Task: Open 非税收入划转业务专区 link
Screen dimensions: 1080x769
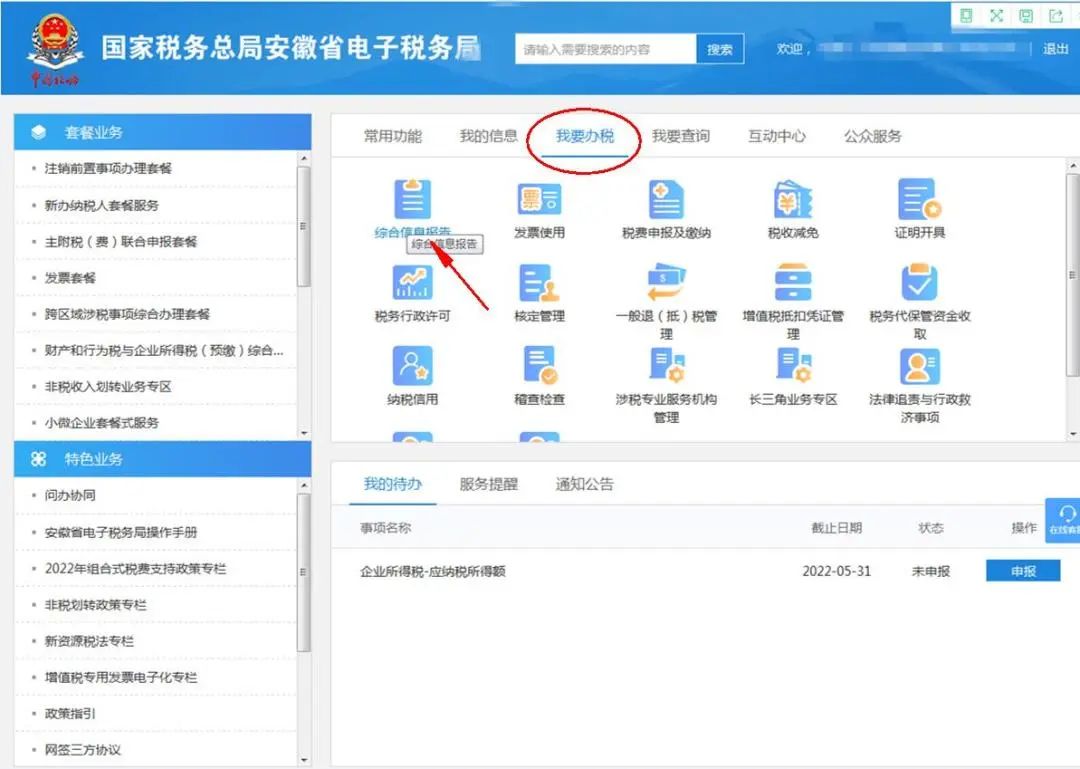Action: 108,387
